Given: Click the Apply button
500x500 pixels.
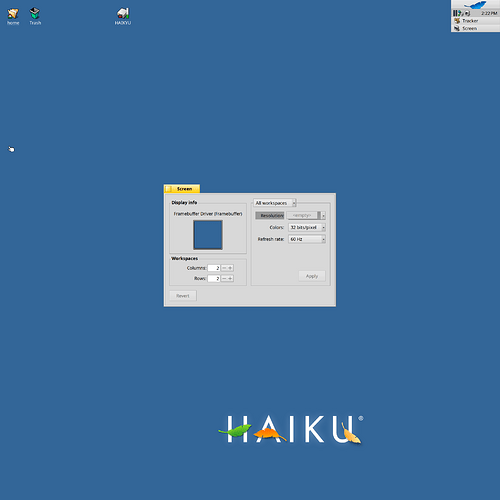Looking at the screenshot, I should tap(312, 276).
